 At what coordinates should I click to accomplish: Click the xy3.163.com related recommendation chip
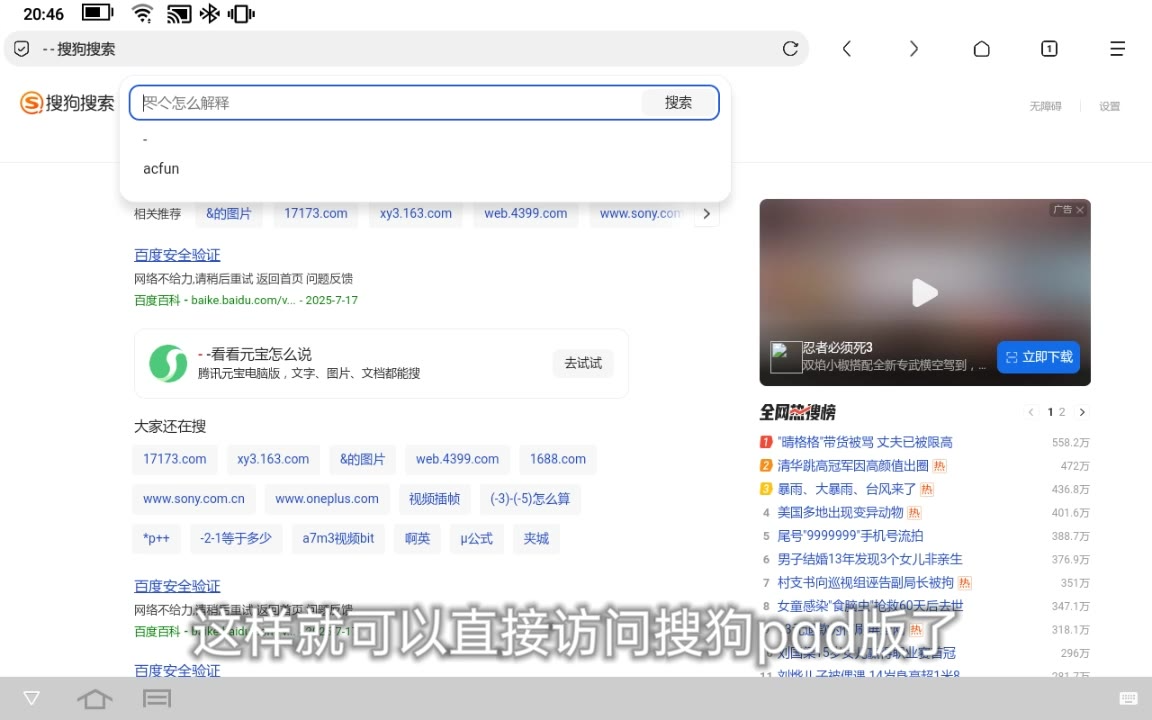point(416,214)
